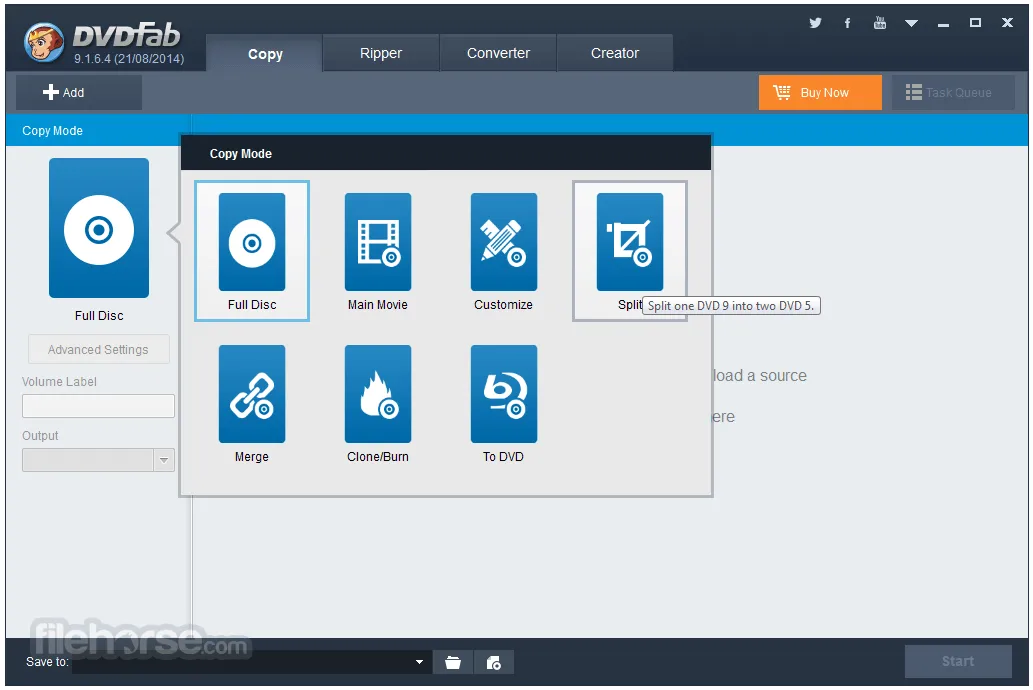The image size is (1033, 690).
Task: Click the Save to path field
Action: [250, 662]
